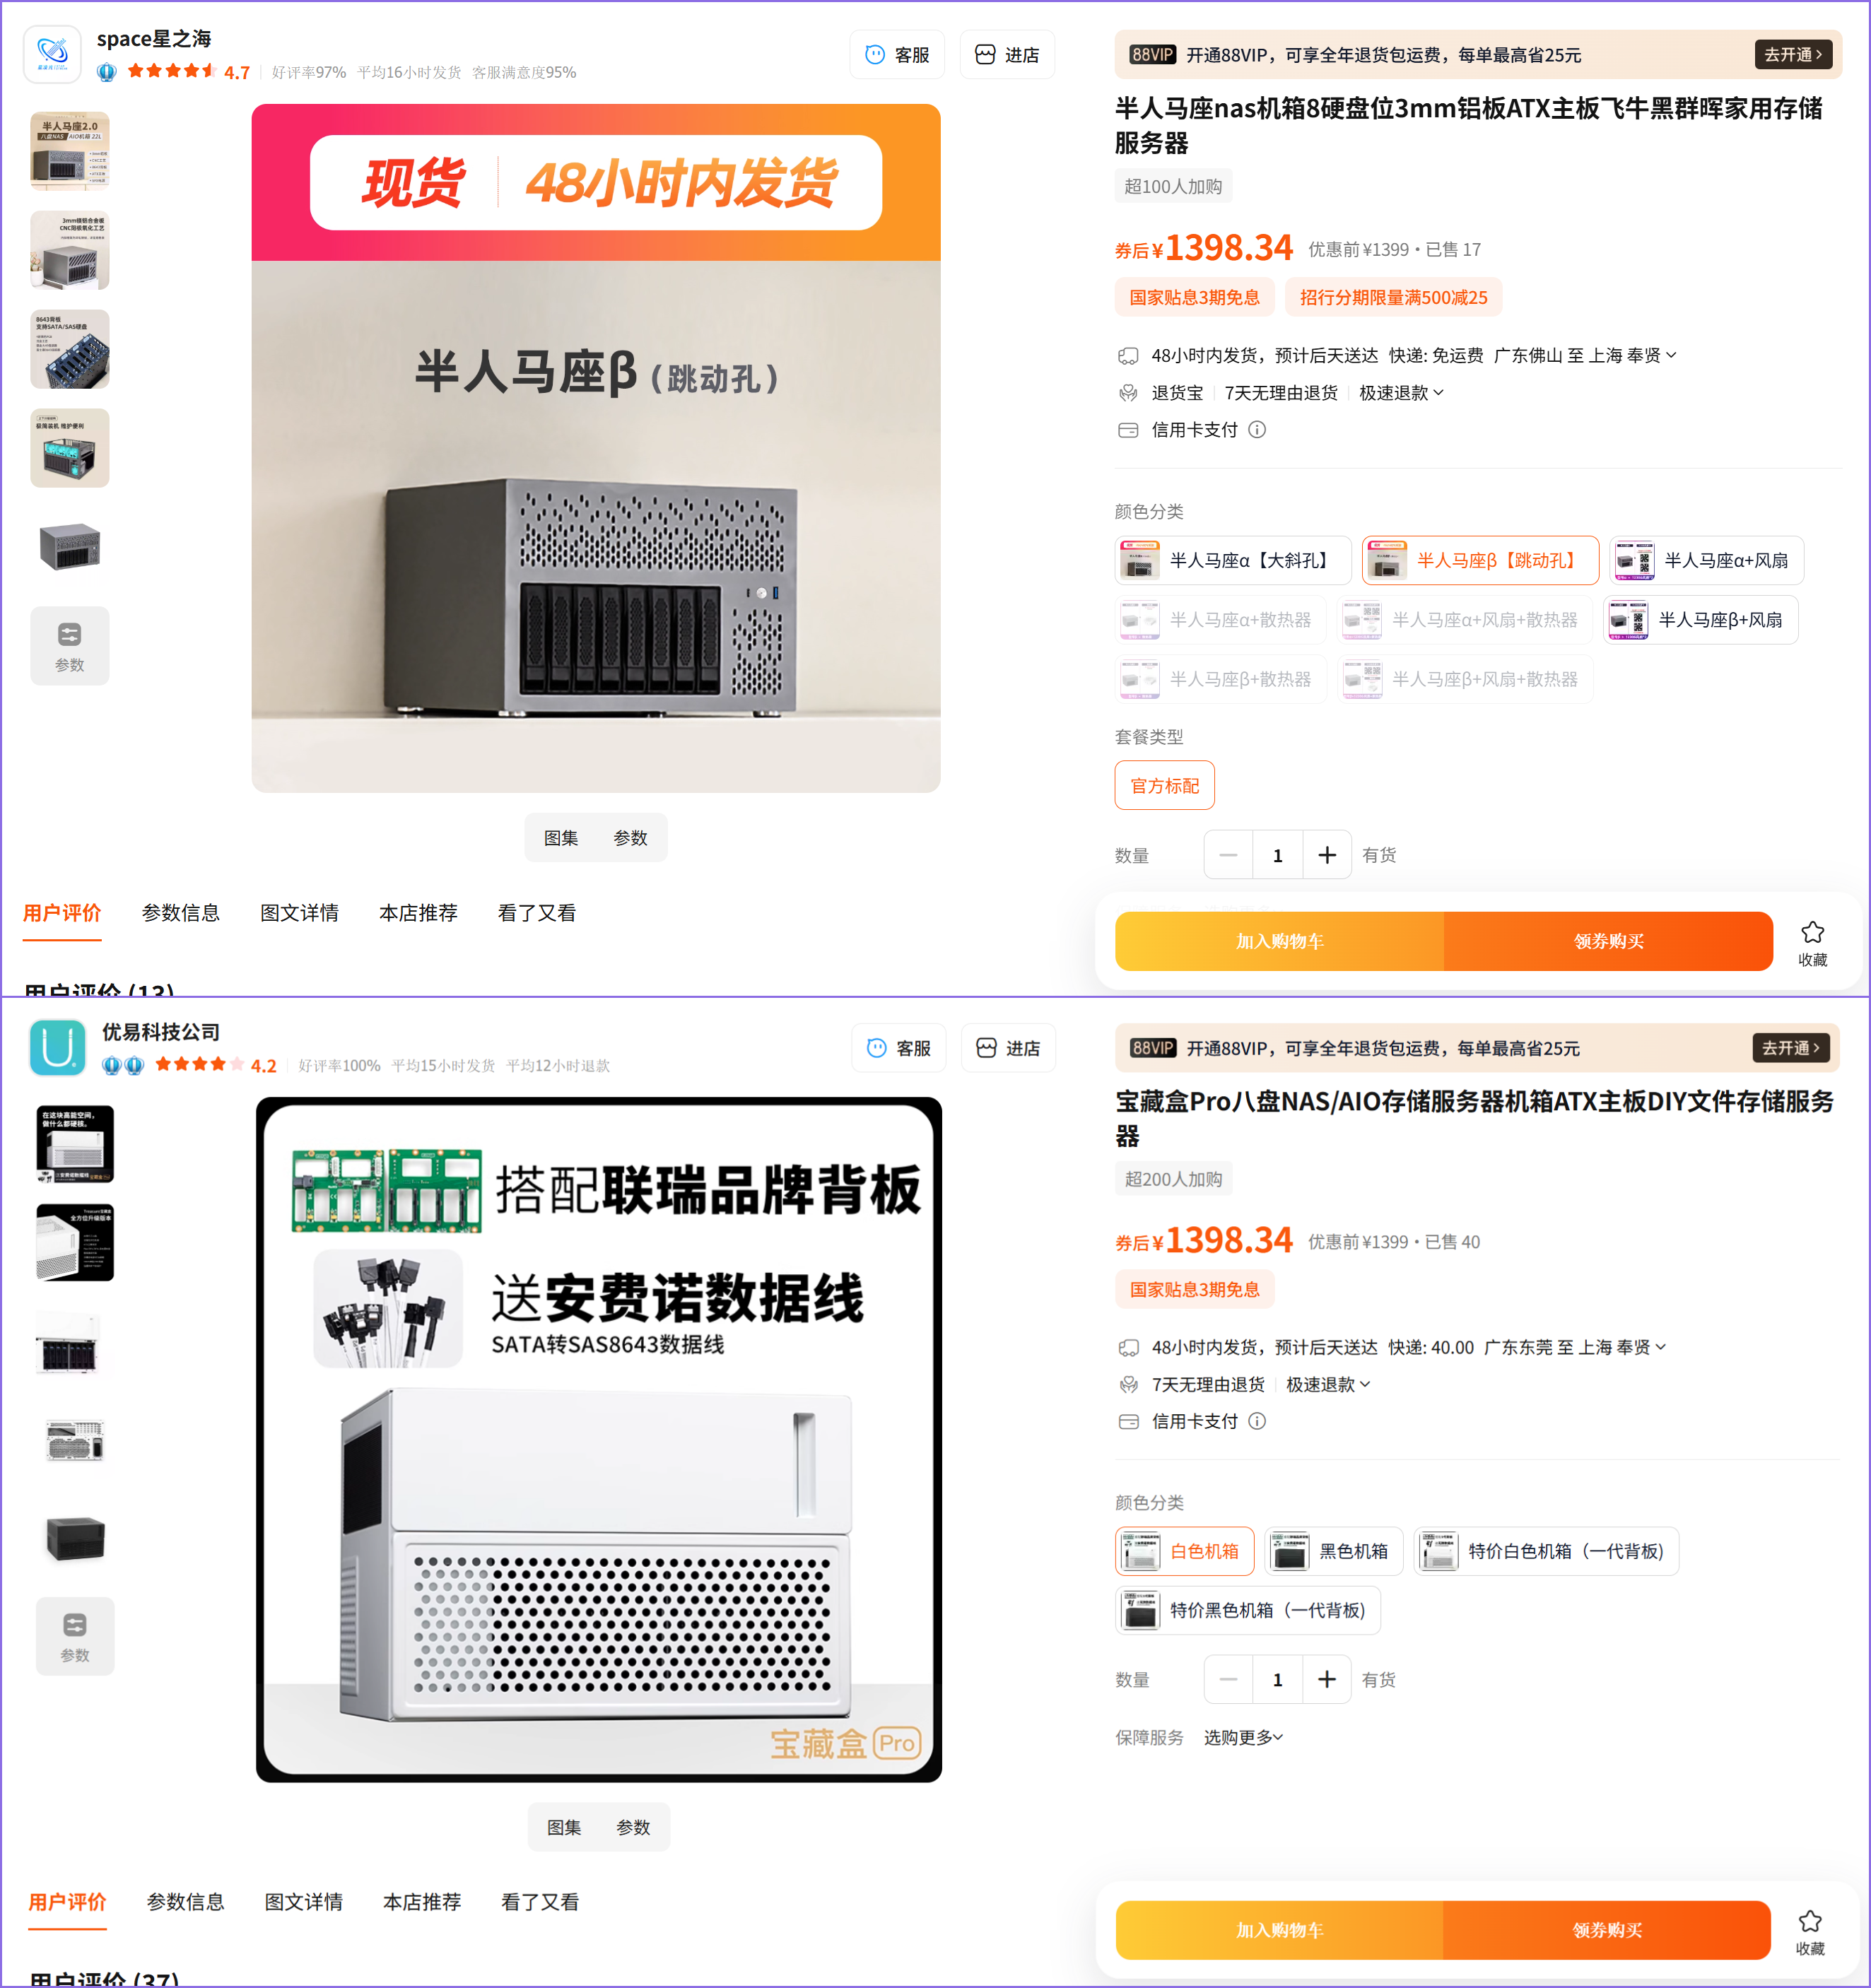Image resolution: width=1871 pixels, height=1988 pixels.
Task: Click 加入购物车 for the 宝藏盒Pro case
Action: [x=1279, y=1930]
